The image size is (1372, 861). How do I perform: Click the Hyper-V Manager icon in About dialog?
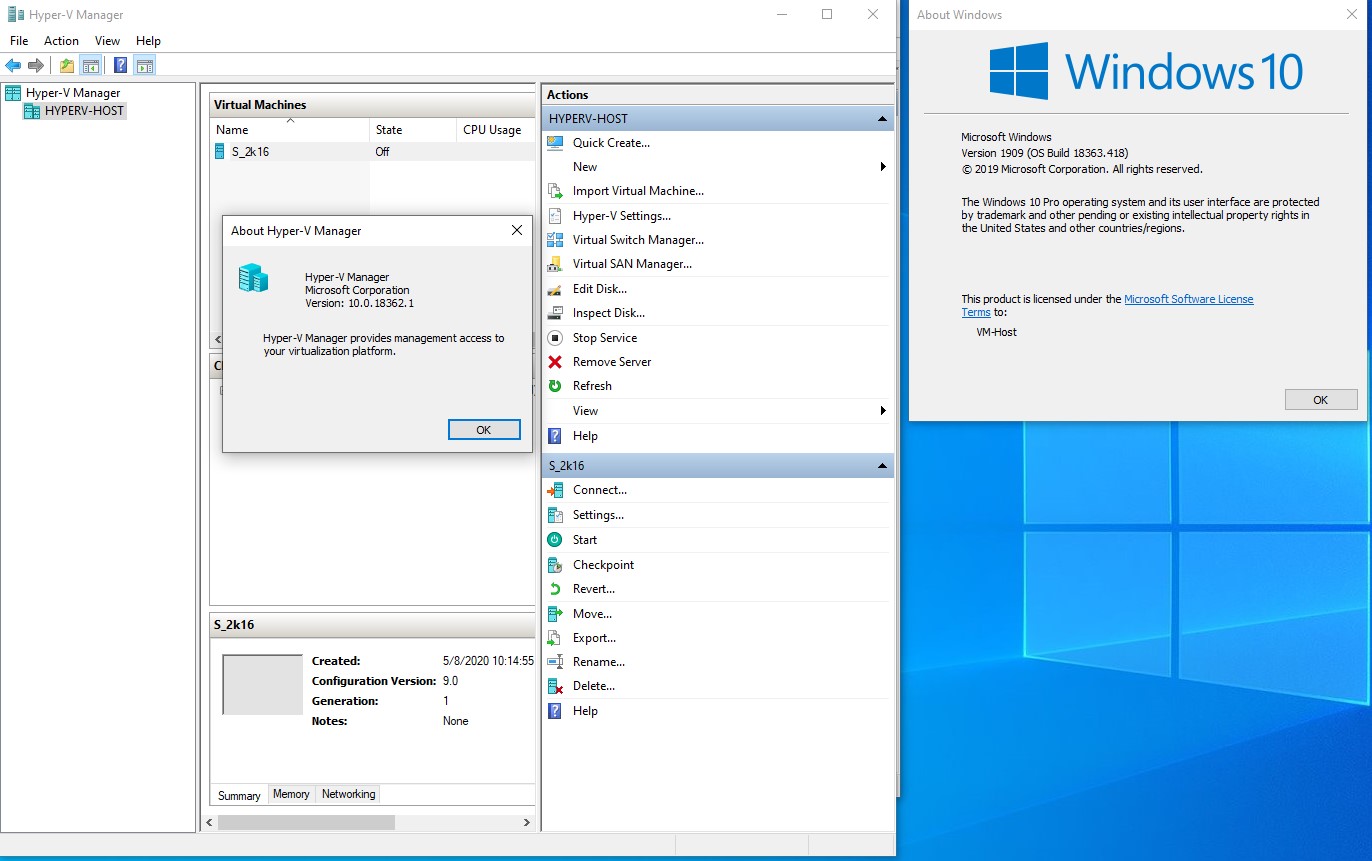point(253,278)
